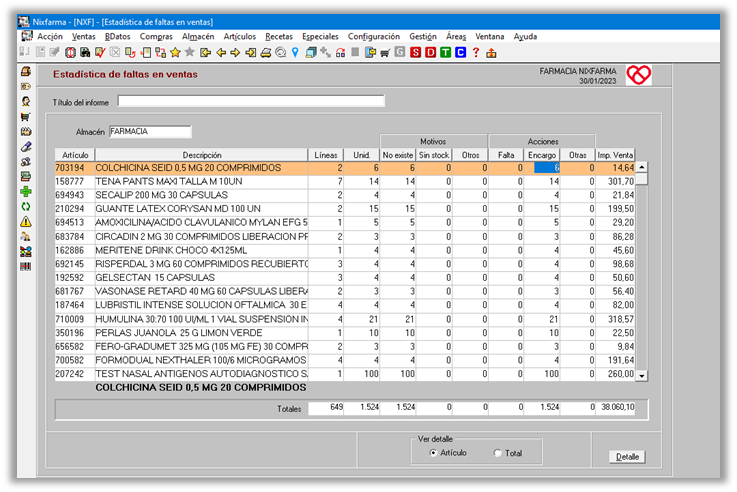737x492 pixels.
Task: Click the Almacén field showing FARMACIA
Action: (150, 132)
